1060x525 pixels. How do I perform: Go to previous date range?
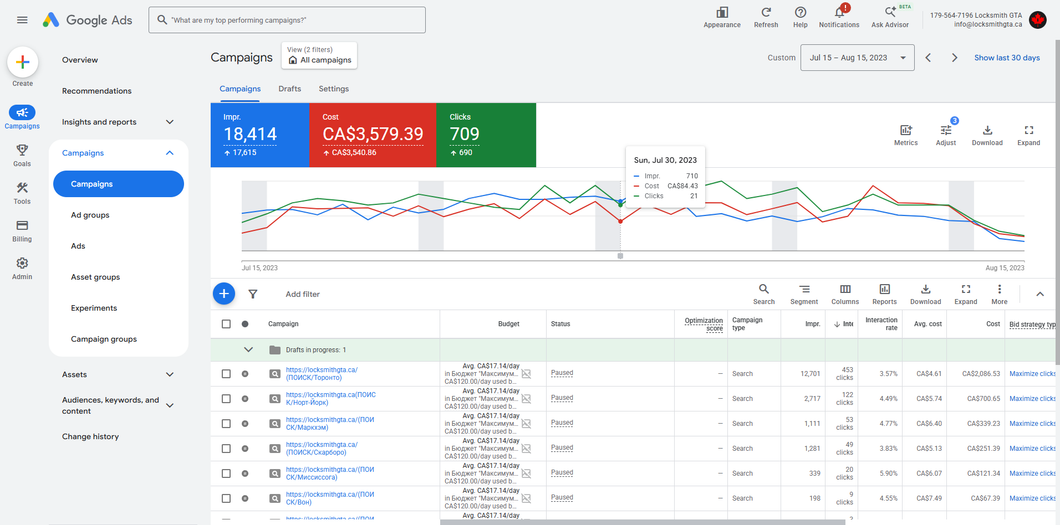pos(928,58)
